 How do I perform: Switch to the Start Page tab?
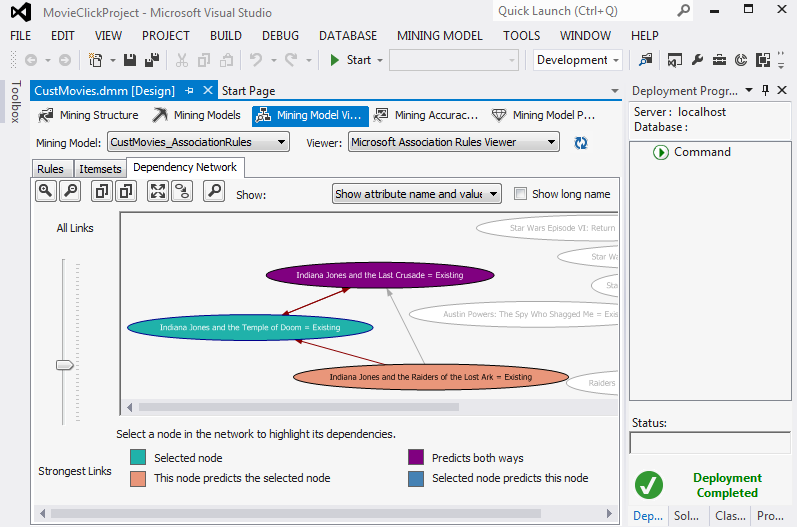coord(249,91)
